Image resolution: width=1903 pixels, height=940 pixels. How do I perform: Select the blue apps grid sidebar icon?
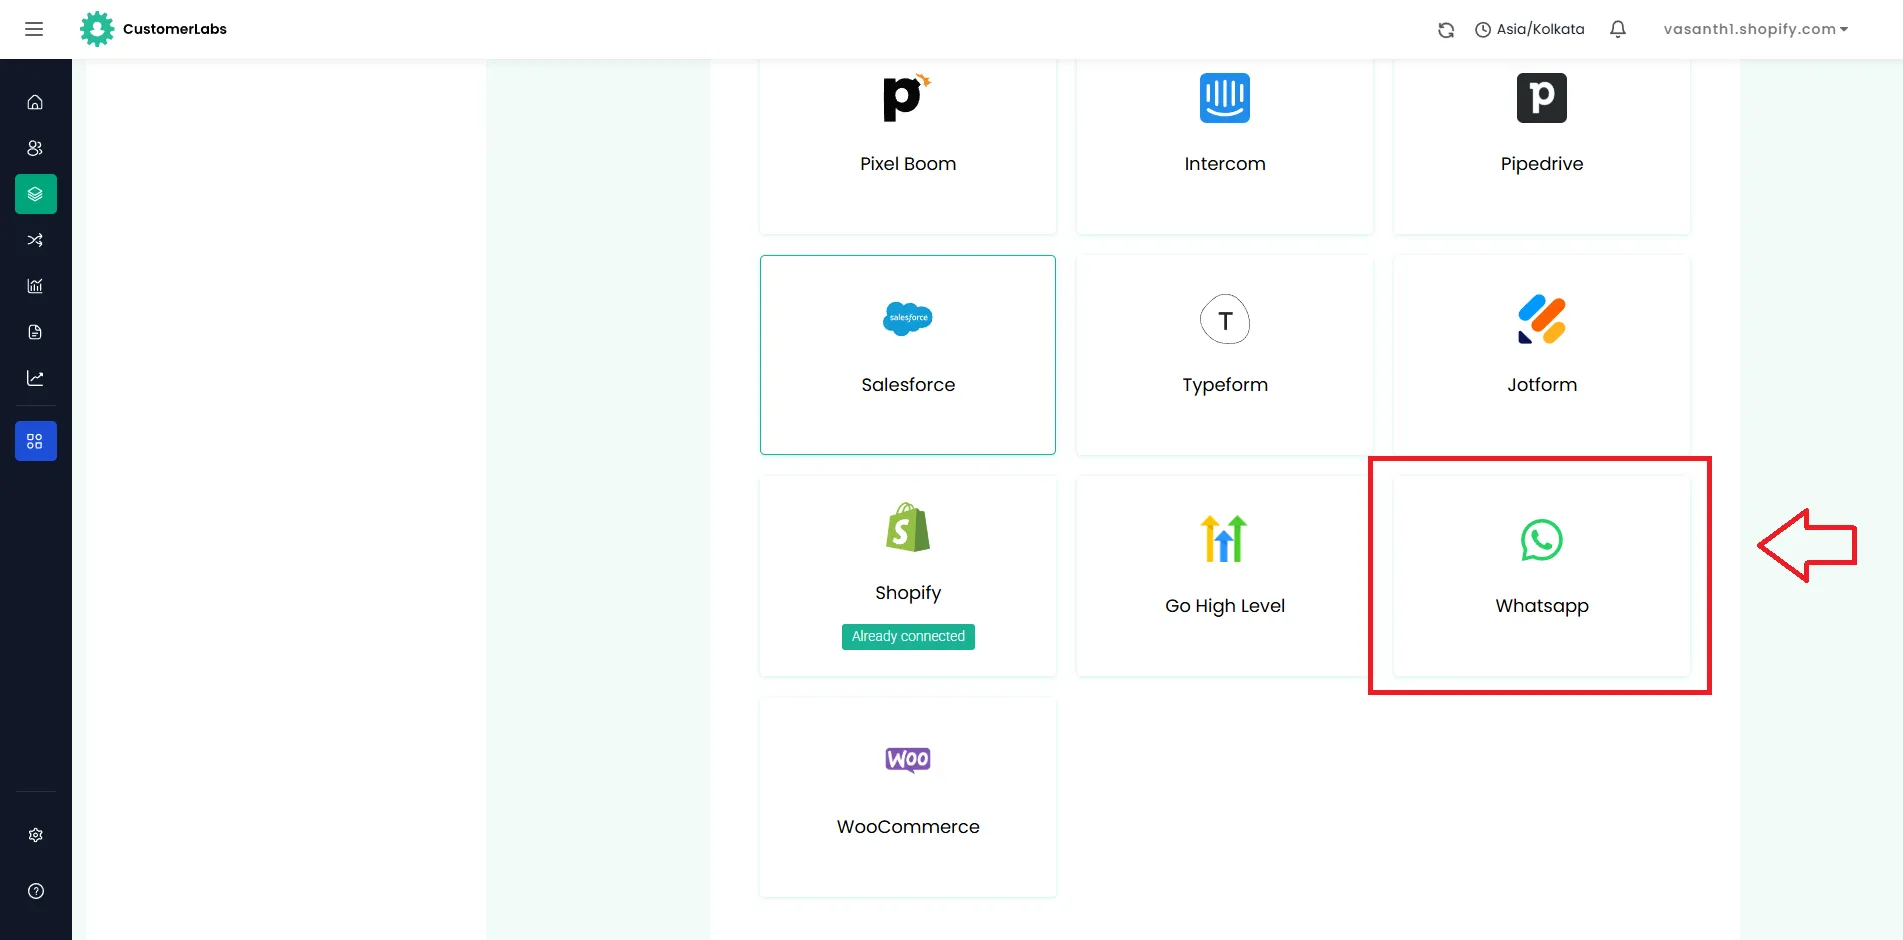36,441
